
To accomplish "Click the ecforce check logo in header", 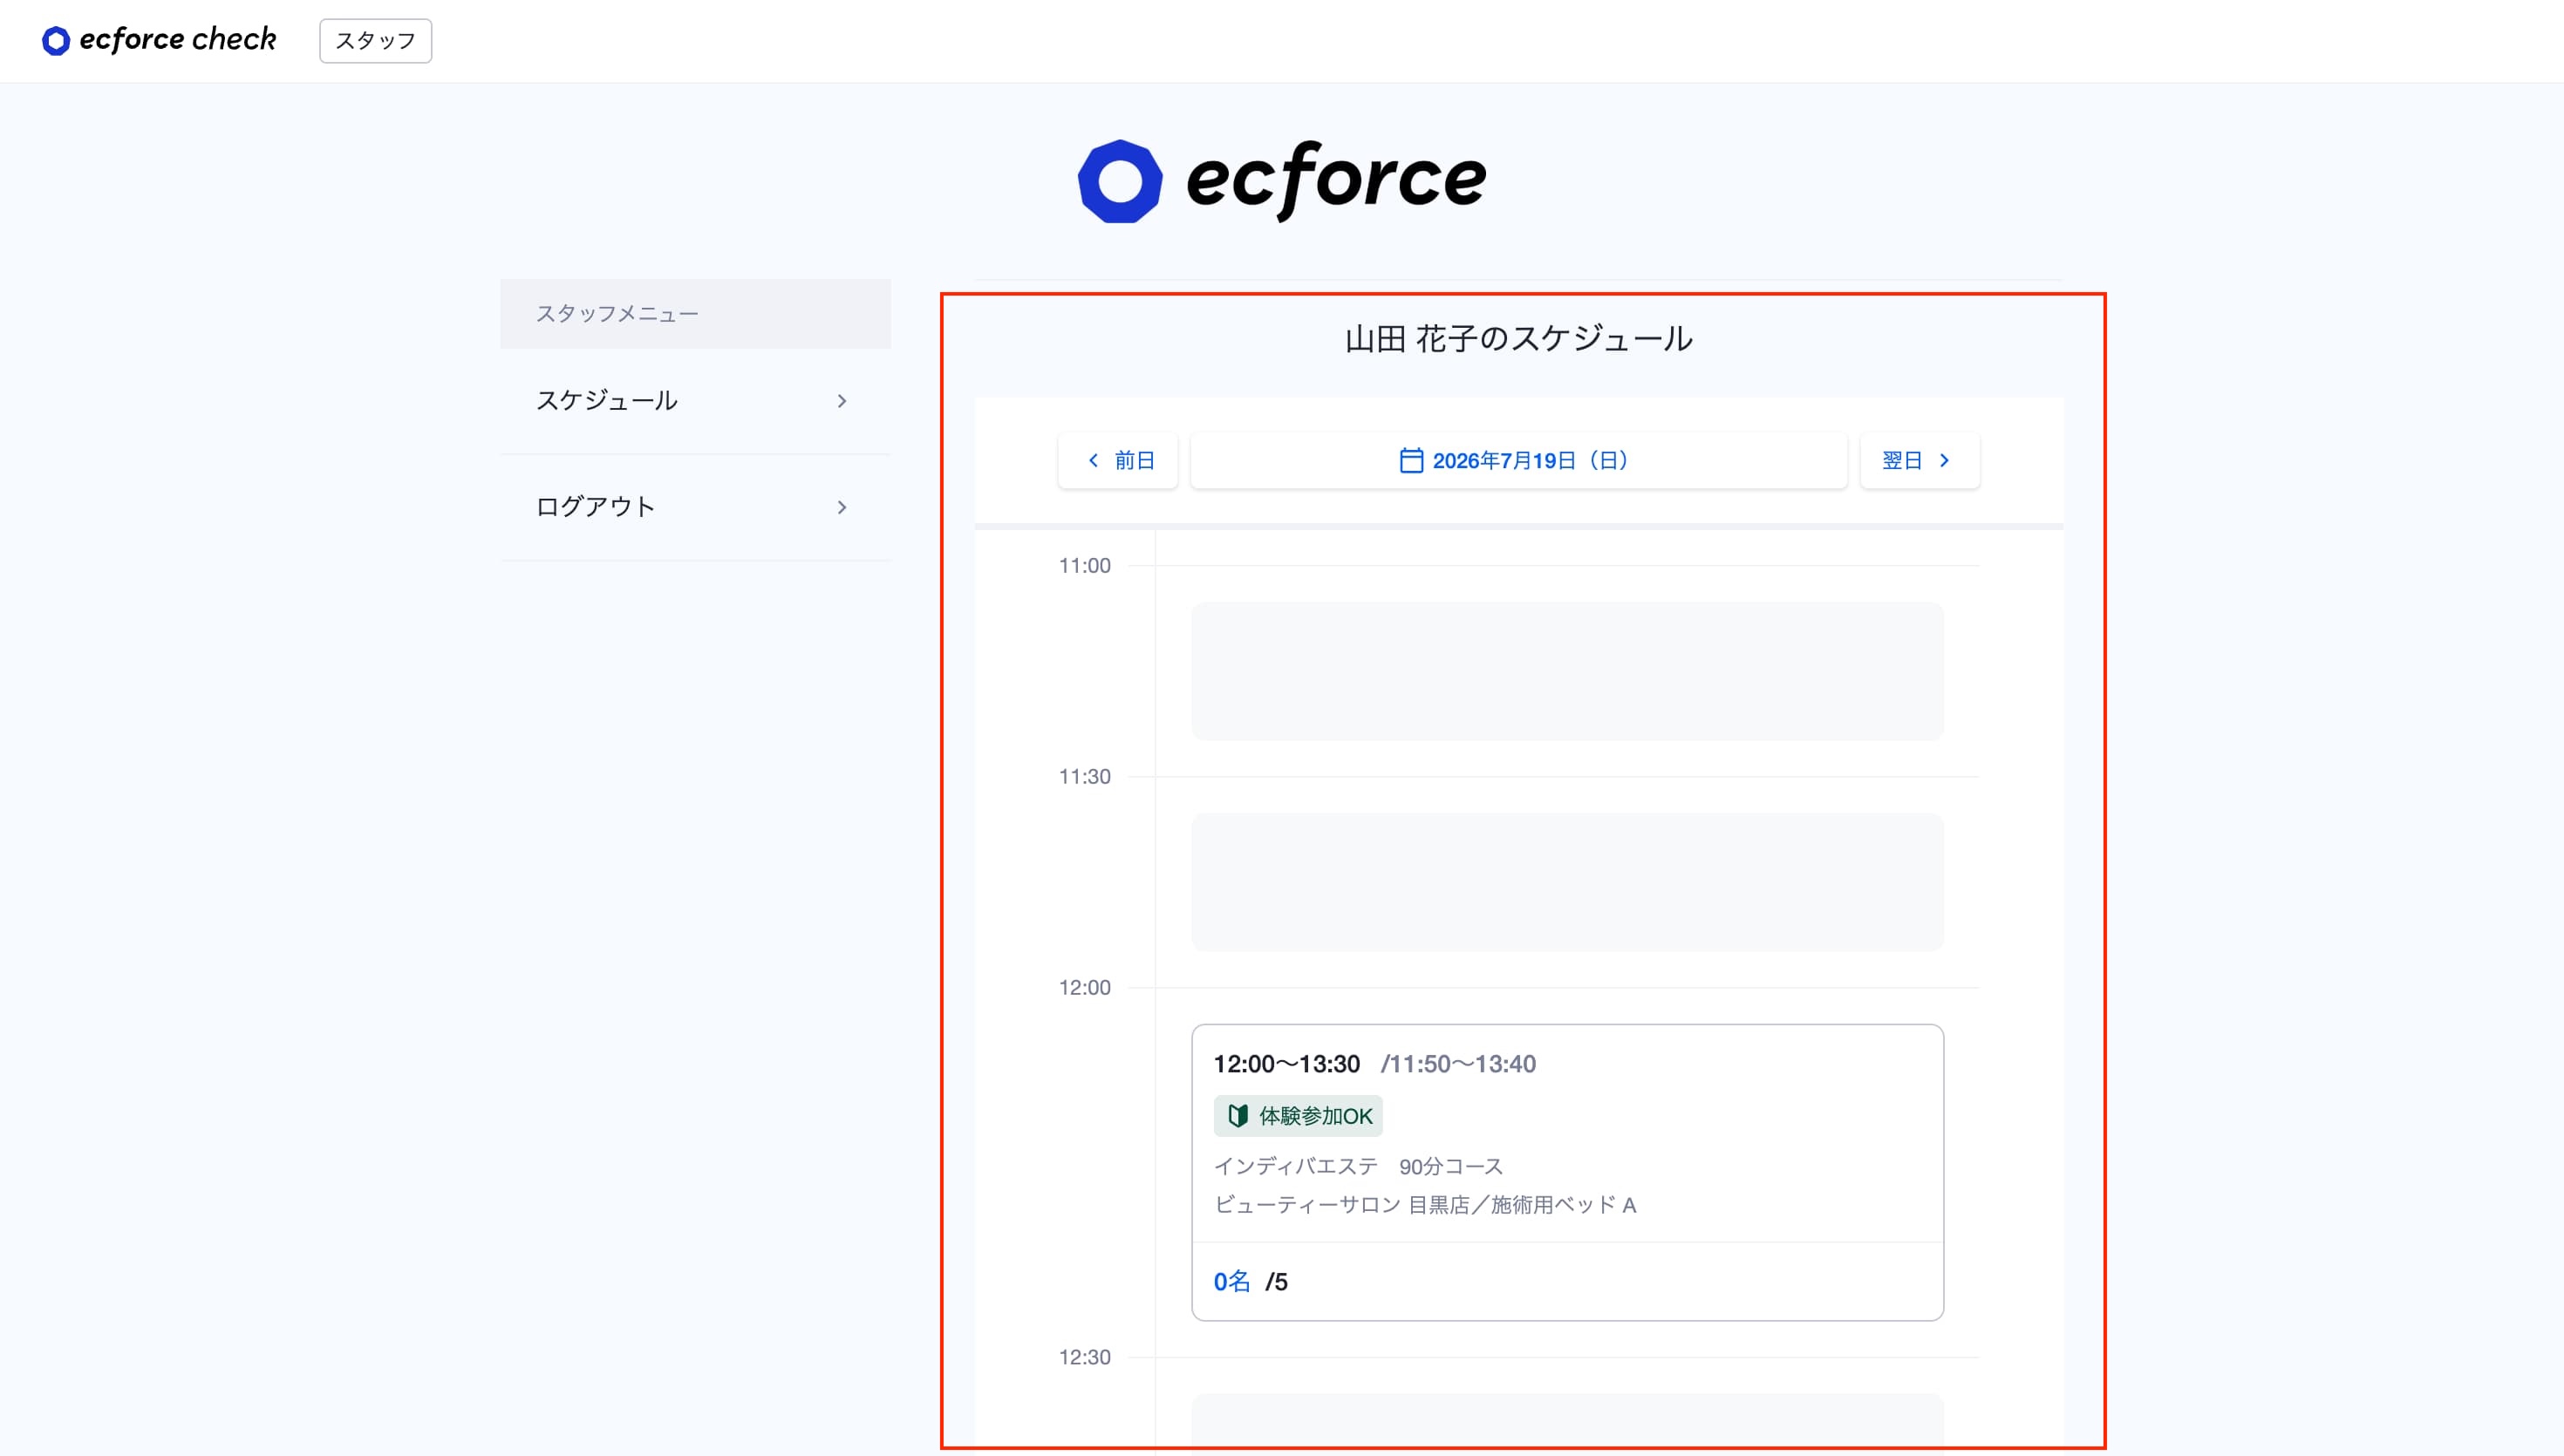I will coord(159,40).
